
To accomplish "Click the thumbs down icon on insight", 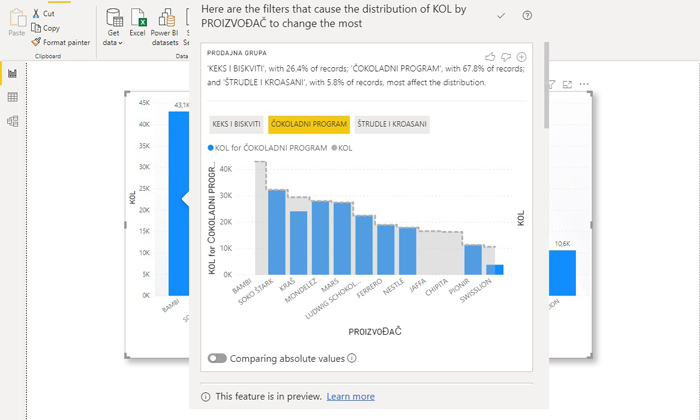I will [x=506, y=57].
